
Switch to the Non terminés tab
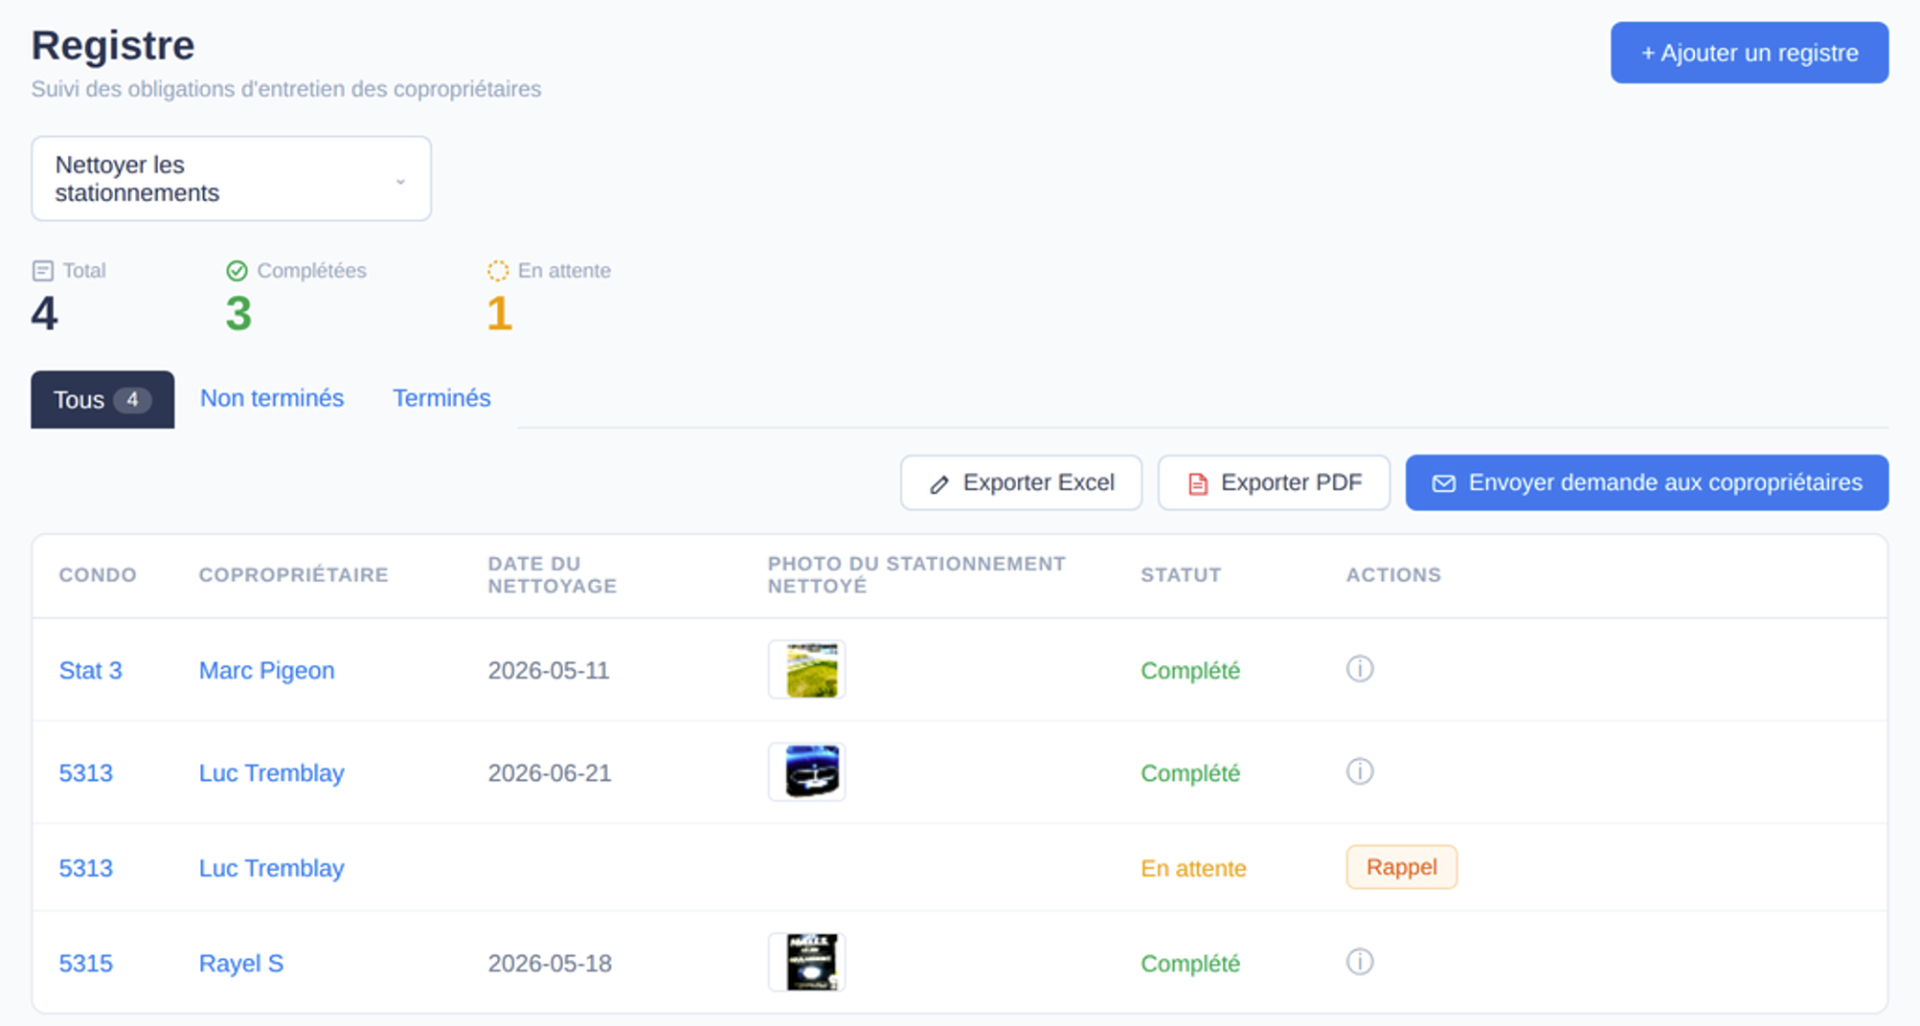coord(272,398)
